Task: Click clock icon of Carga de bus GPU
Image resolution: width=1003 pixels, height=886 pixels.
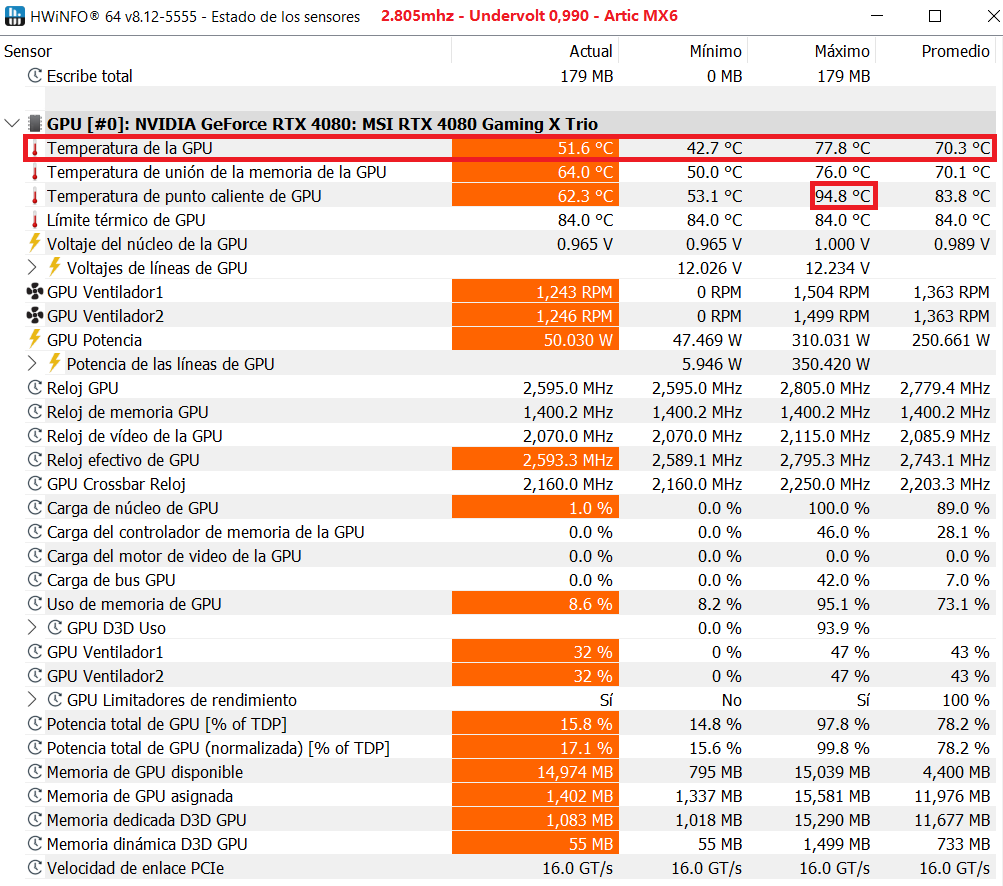Action: 35,579
